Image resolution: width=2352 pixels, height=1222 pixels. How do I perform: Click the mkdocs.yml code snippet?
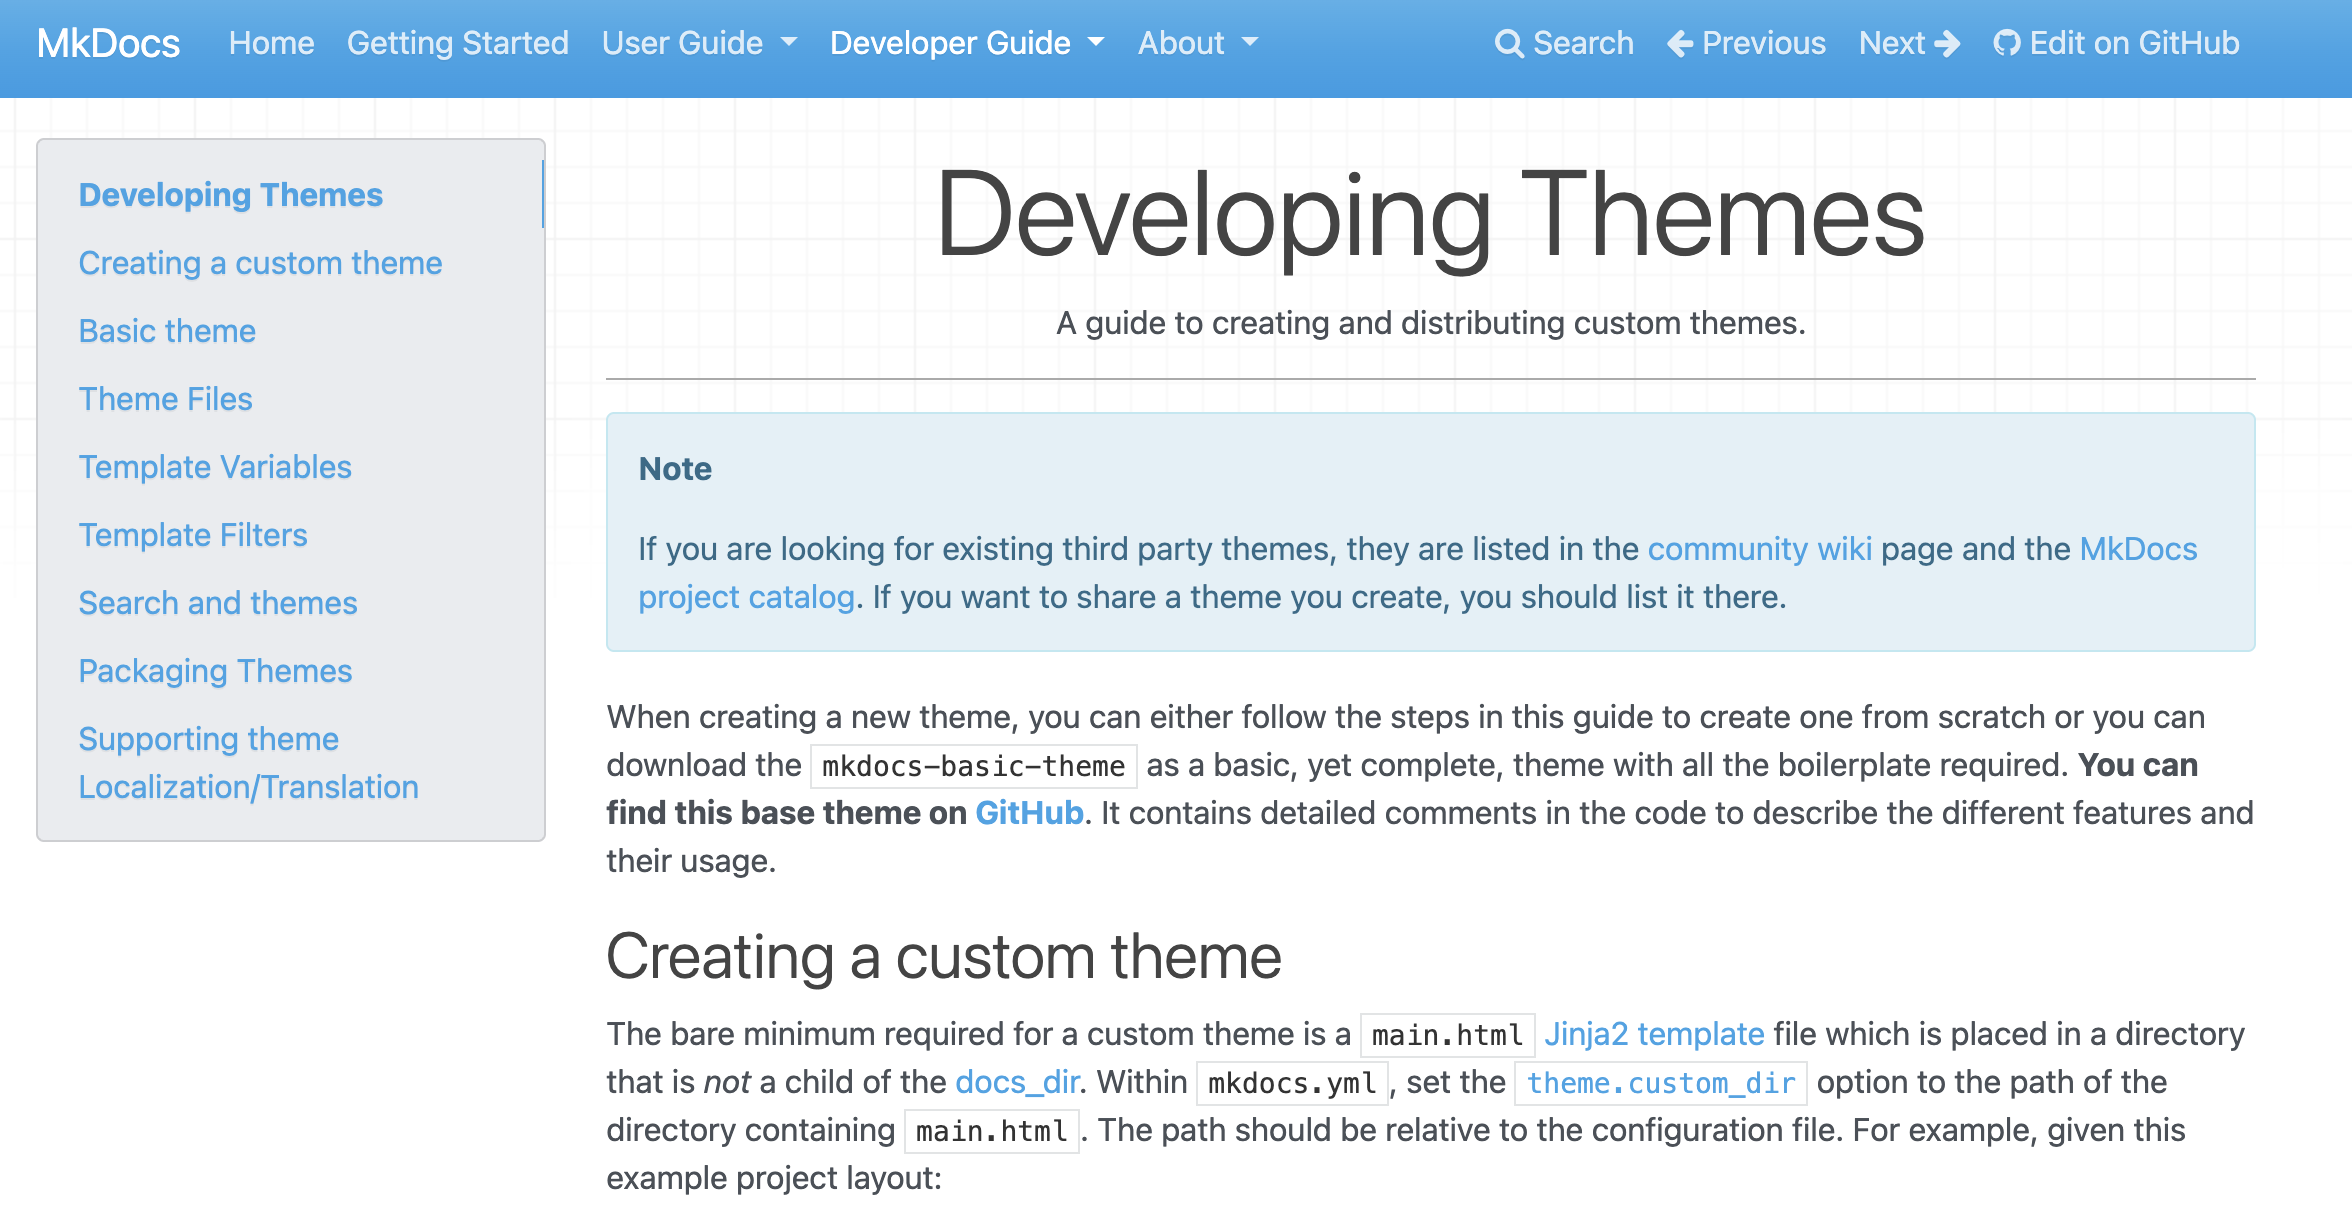click(1292, 1083)
